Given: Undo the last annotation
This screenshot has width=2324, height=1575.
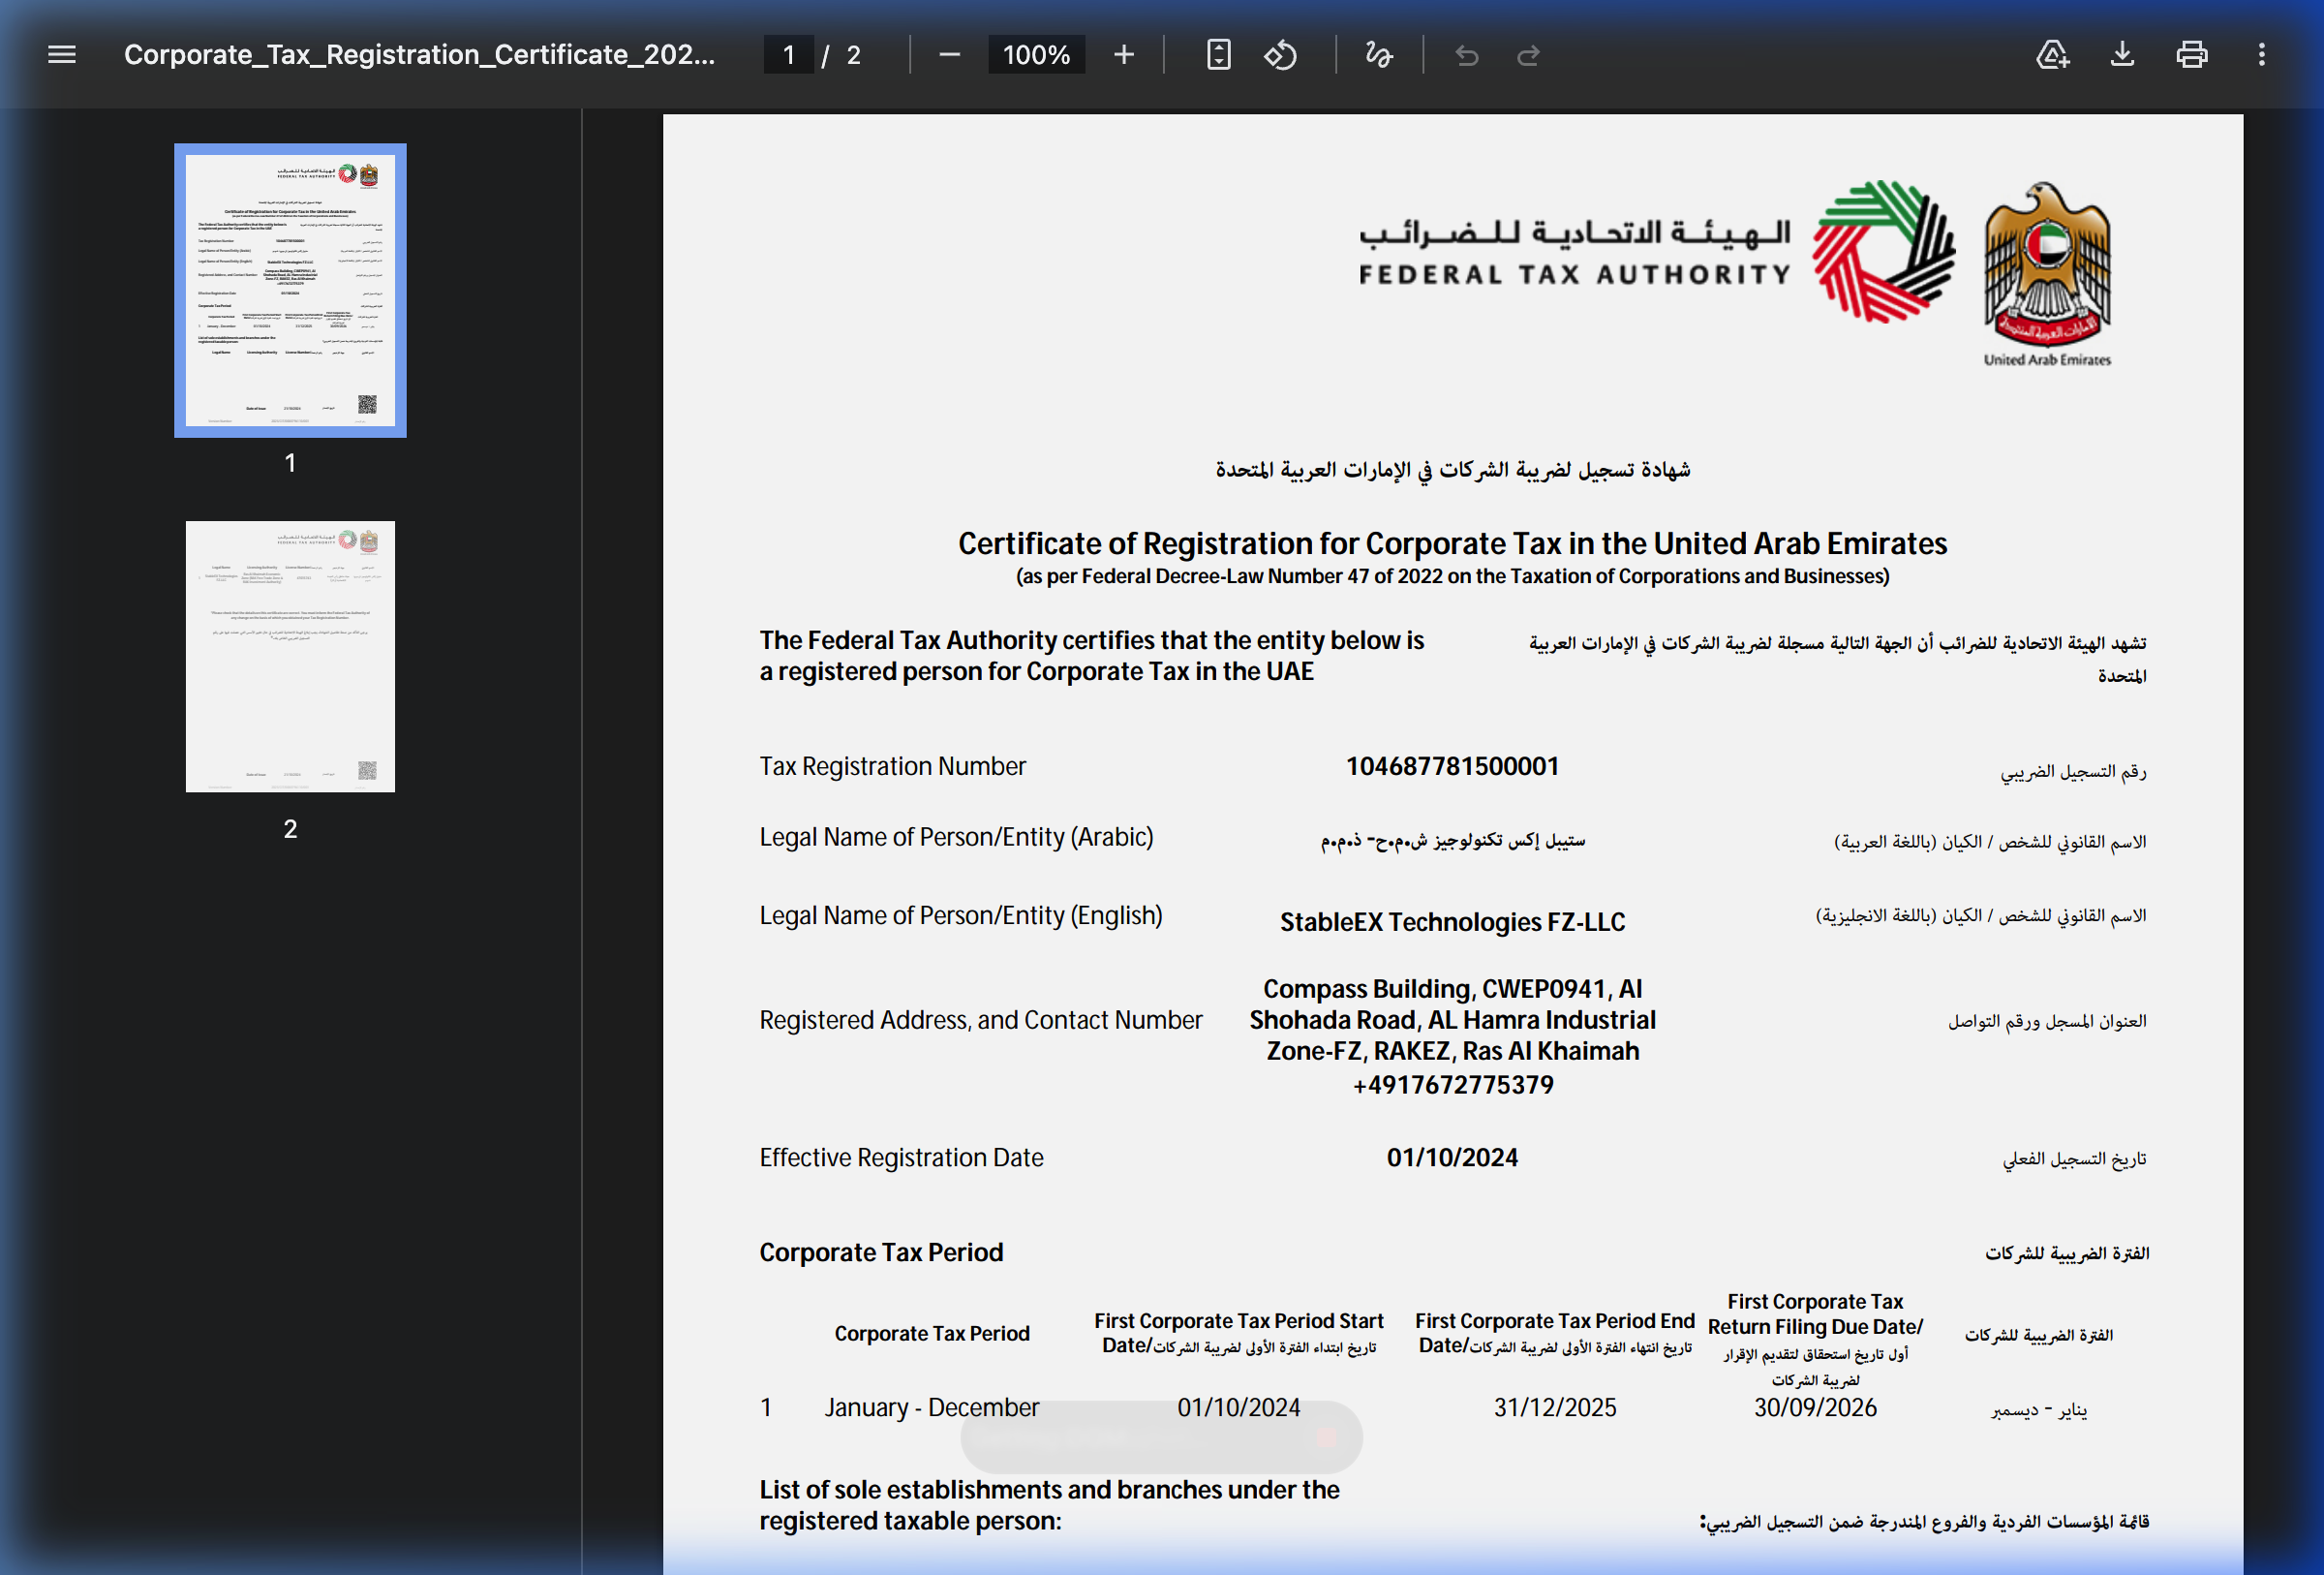Looking at the screenshot, I should click(x=1467, y=55).
